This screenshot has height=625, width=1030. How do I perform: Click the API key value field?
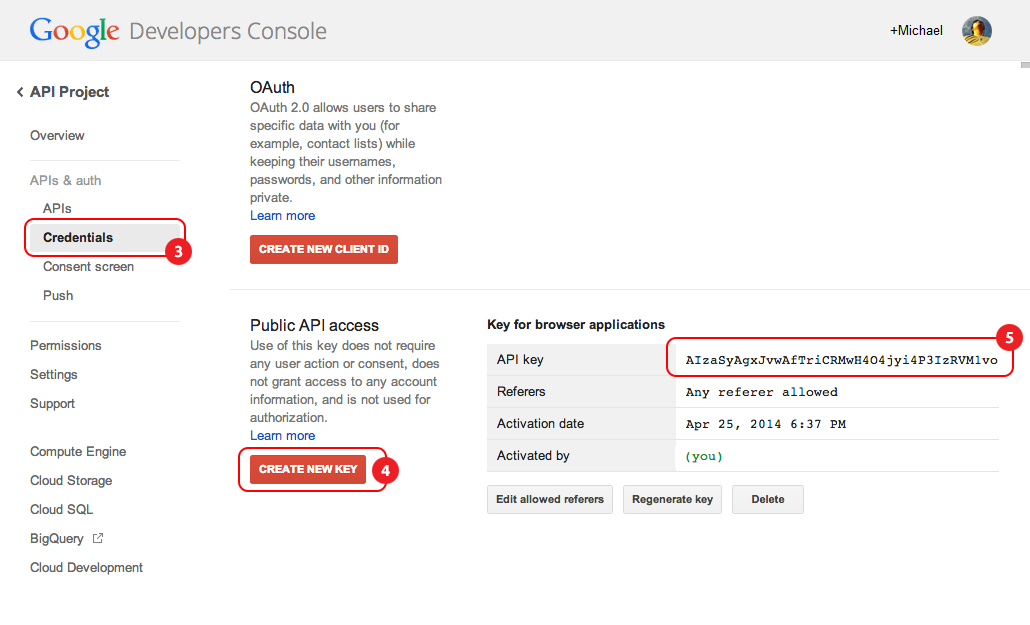point(841,360)
